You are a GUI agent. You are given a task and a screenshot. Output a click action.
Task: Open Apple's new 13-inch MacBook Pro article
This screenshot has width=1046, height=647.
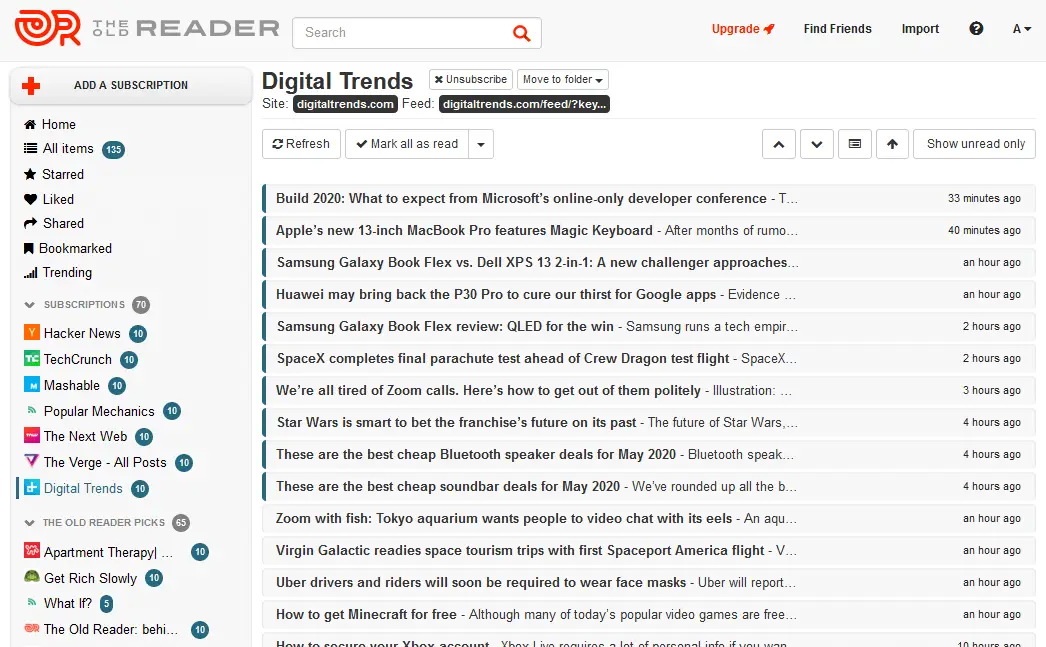pyautogui.click(x=648, y=231)
